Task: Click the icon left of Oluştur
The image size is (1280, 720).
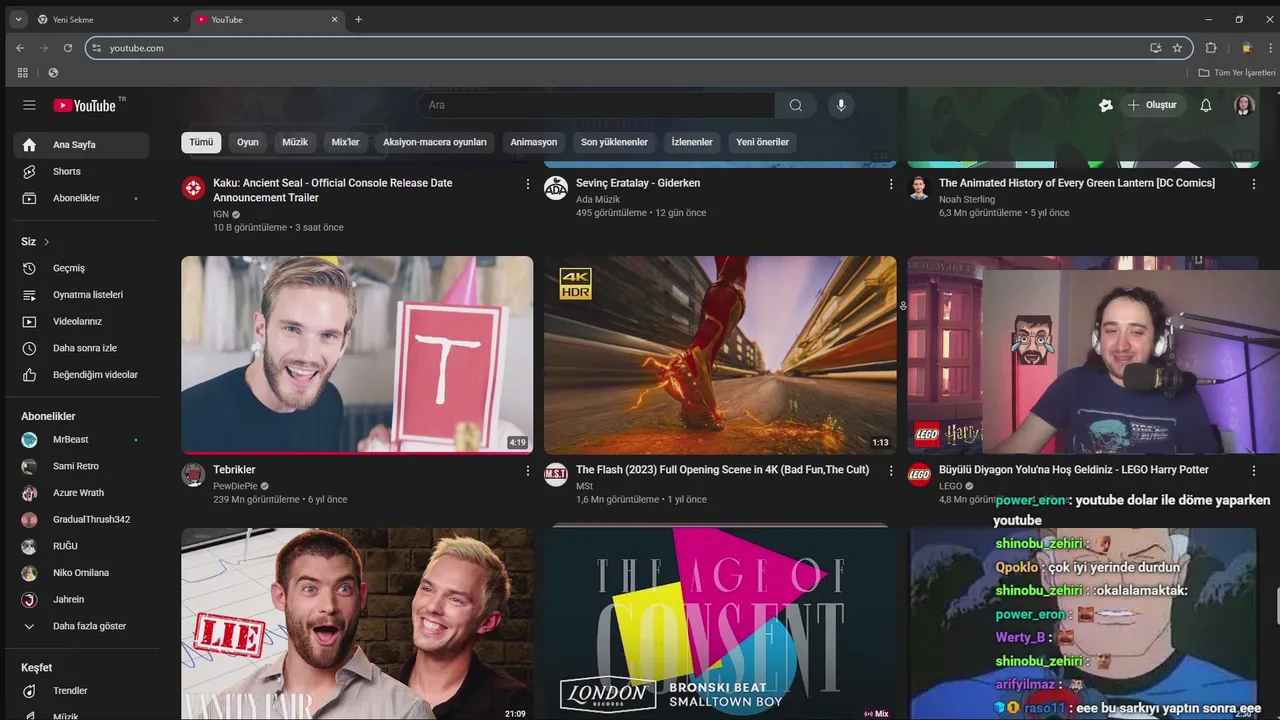Action: pyautogui.click(x=1106, y=105)
